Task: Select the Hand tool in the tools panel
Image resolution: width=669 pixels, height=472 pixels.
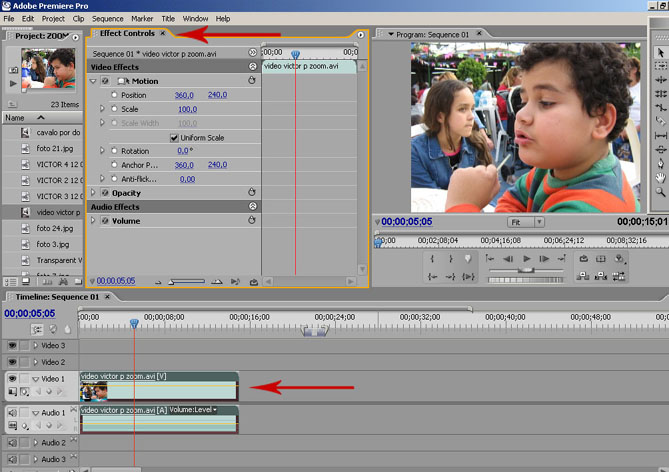Action: (660, 177)
